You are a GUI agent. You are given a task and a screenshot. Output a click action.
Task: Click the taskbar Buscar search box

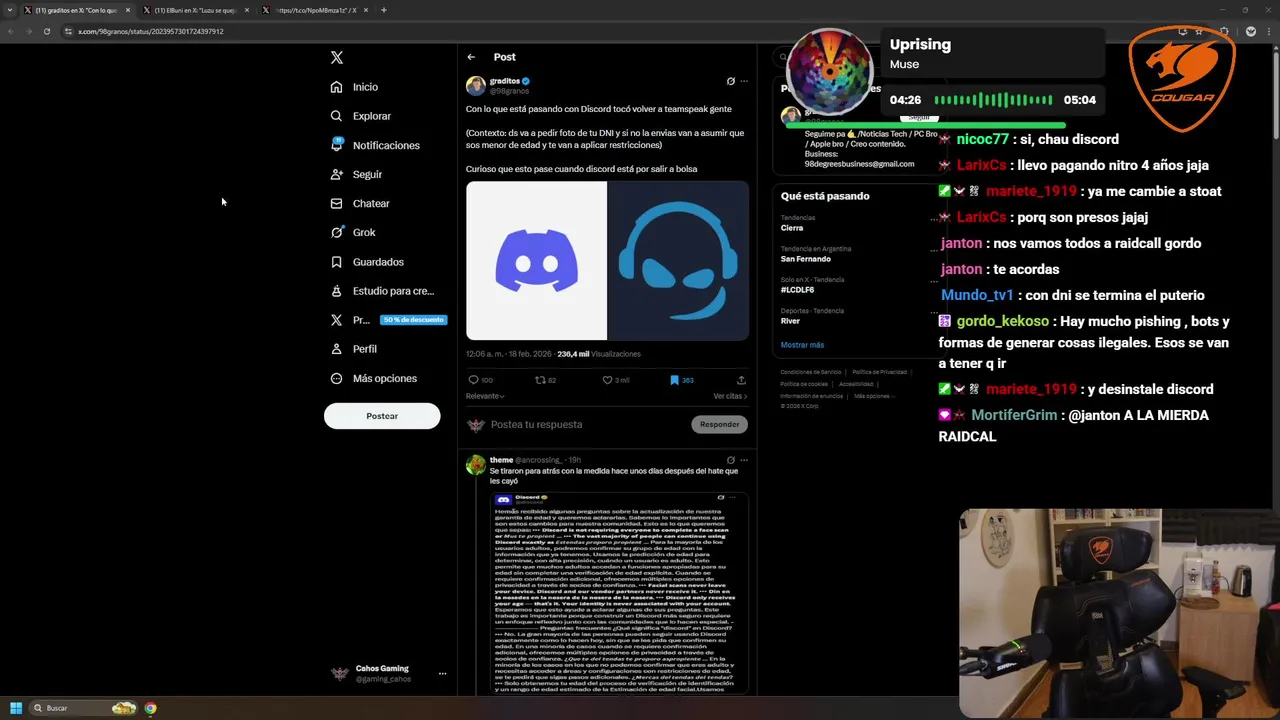(83, 708)
